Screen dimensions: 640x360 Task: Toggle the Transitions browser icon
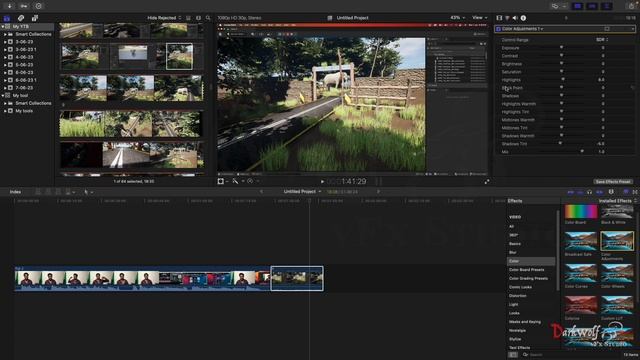click(635, 192)
